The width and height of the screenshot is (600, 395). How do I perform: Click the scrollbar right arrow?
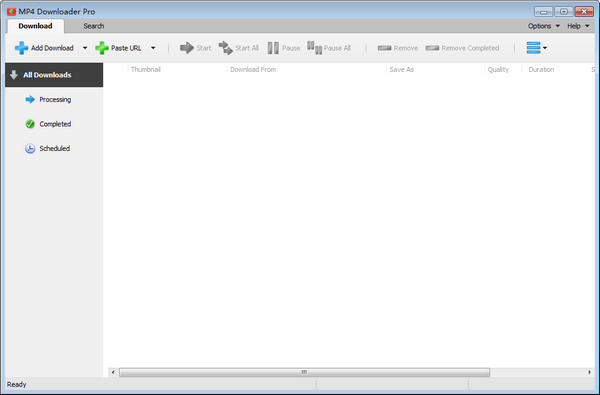click(589, 372)
